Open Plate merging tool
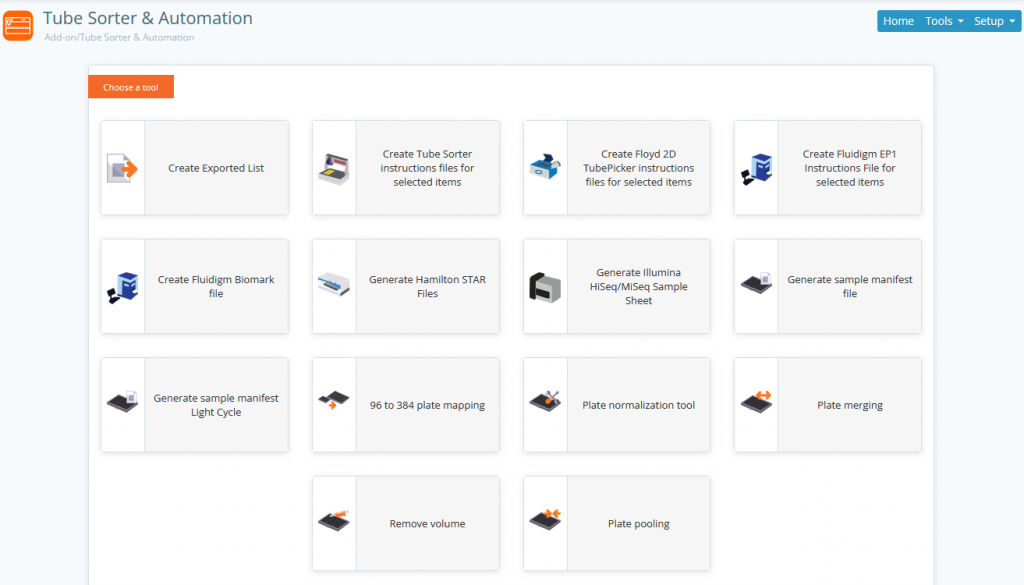This screenshot has width=1024, height=585. 828,405
